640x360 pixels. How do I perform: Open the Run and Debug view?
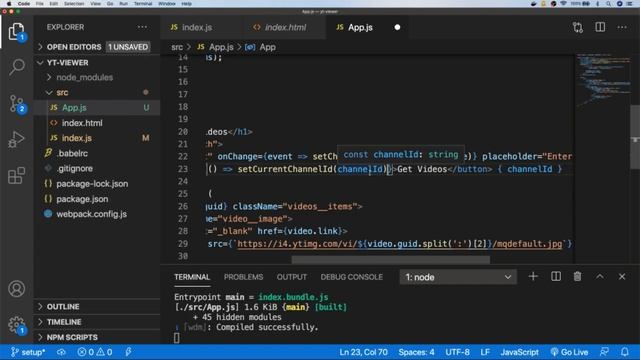(x=16, y=140)
